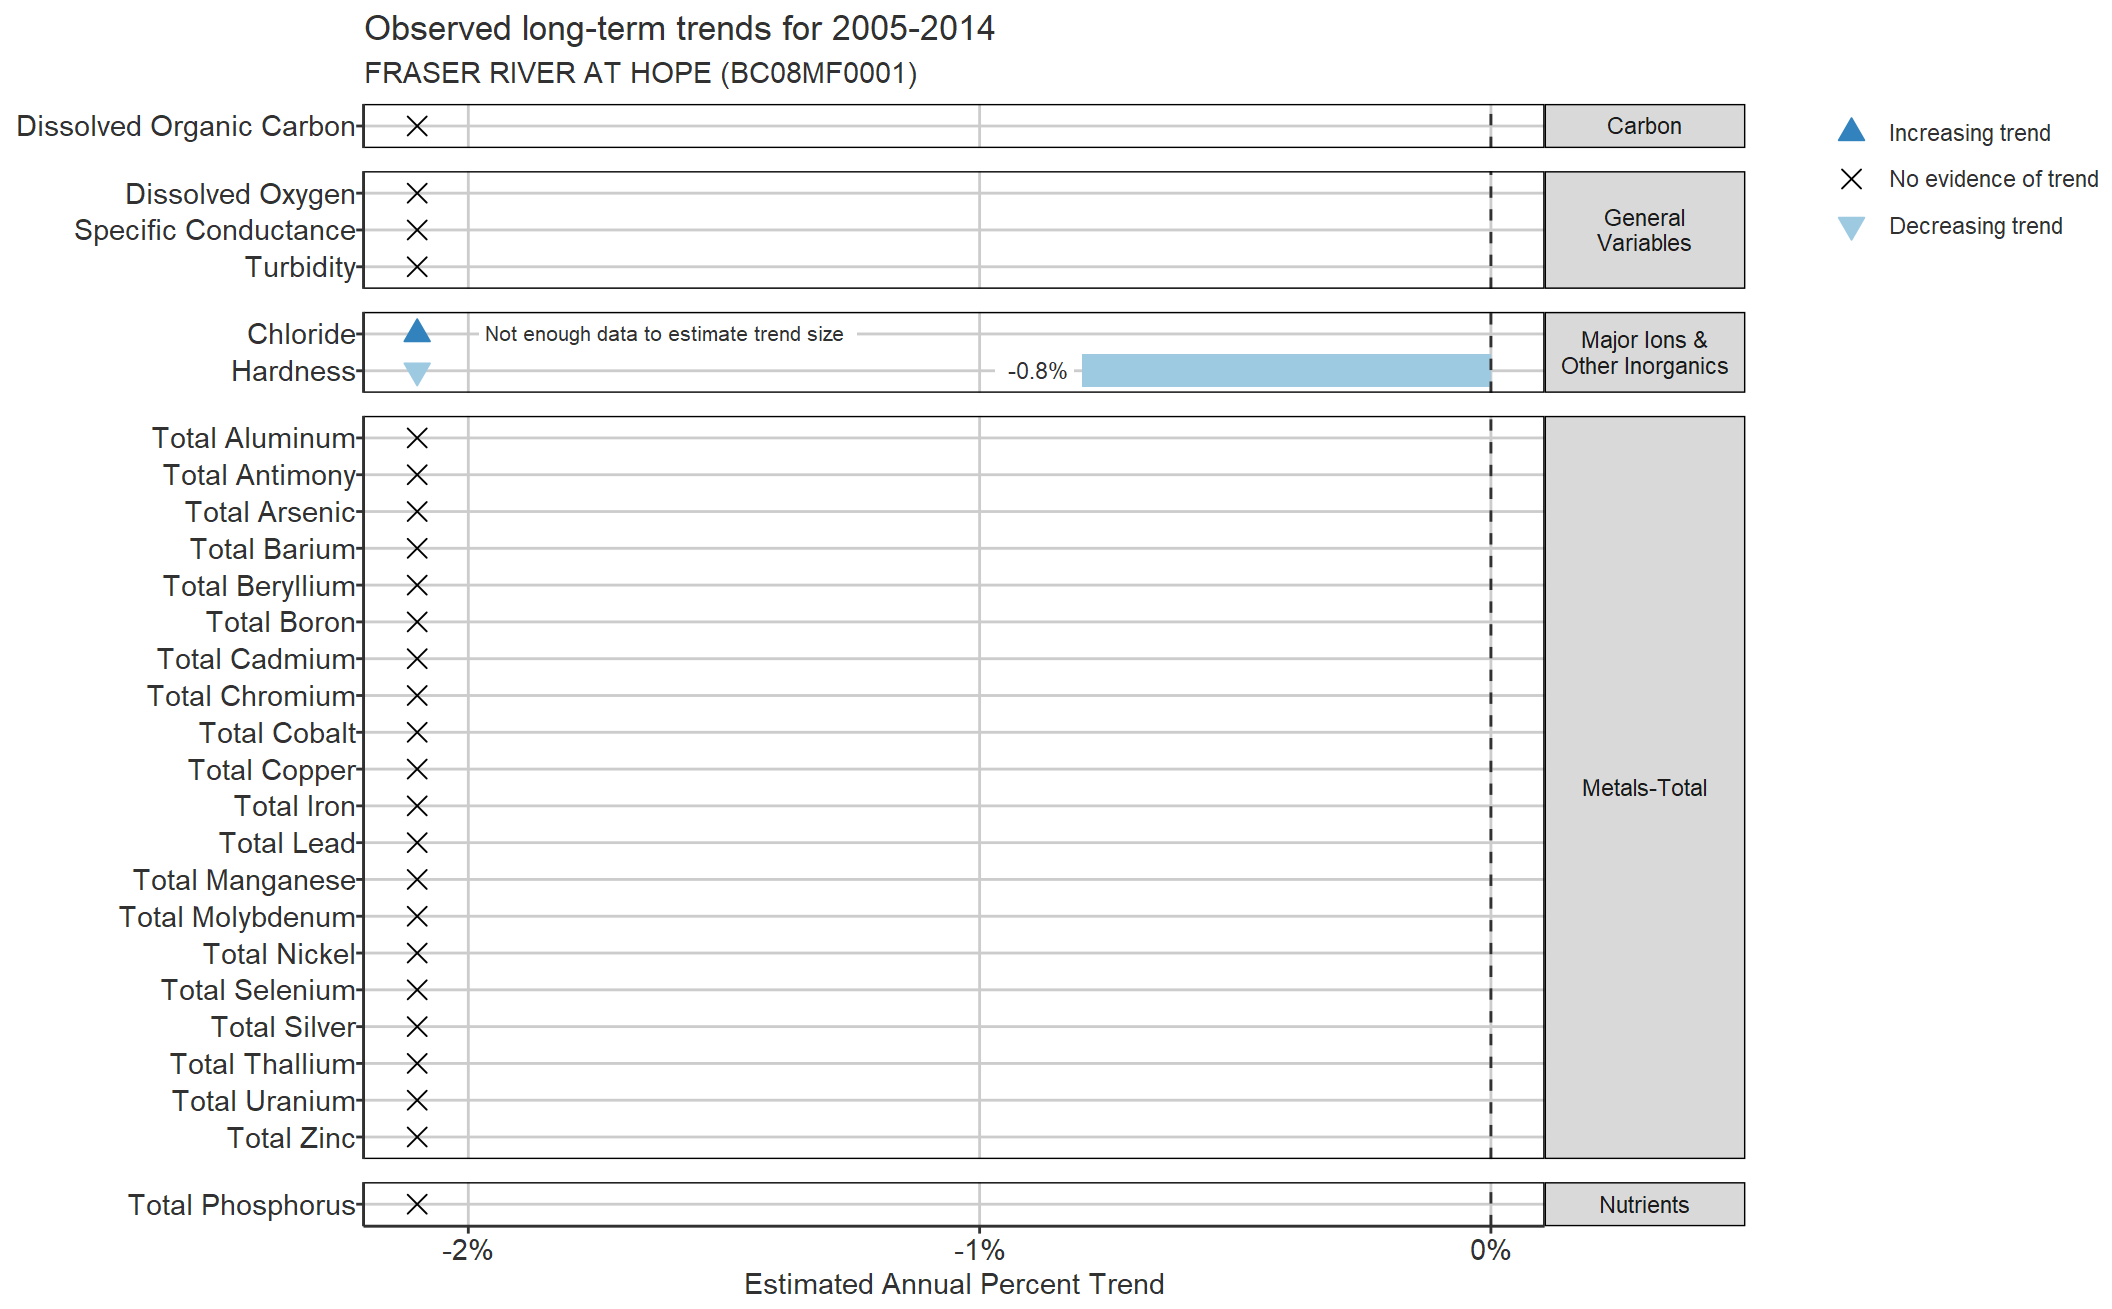Screen dimensions: 2112x1309
Task: Click the decreasing-trend triangle for Hardness
Action: (417, 373)
